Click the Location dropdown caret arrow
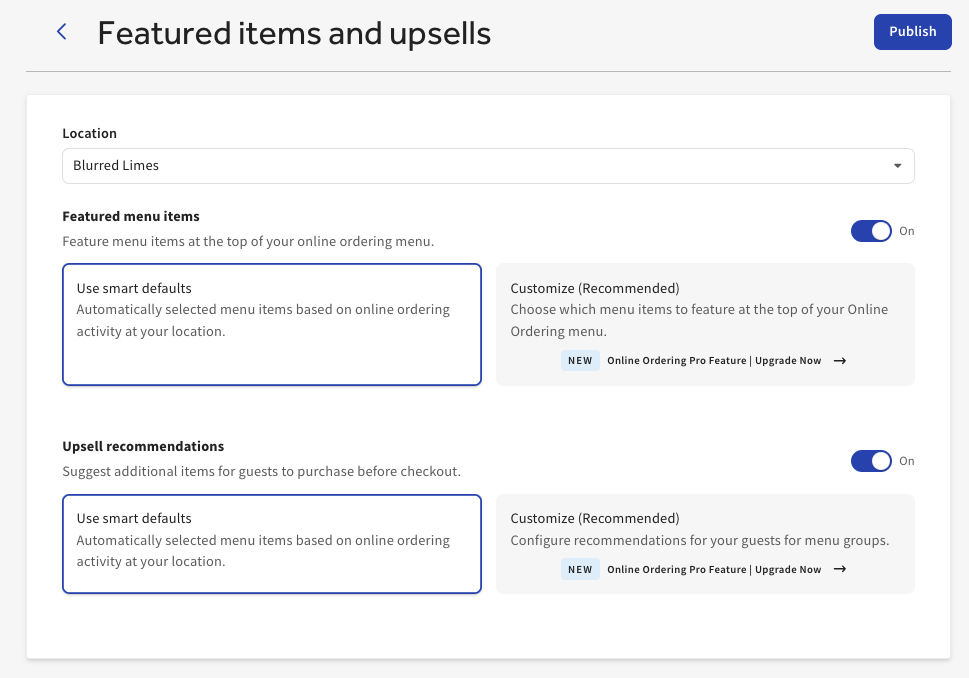The image size is (969, 678). tap(897, 166)
